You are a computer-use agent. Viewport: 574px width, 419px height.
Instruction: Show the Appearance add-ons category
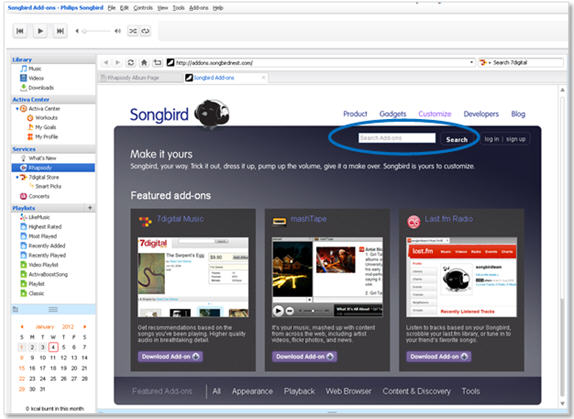point(252,391)
